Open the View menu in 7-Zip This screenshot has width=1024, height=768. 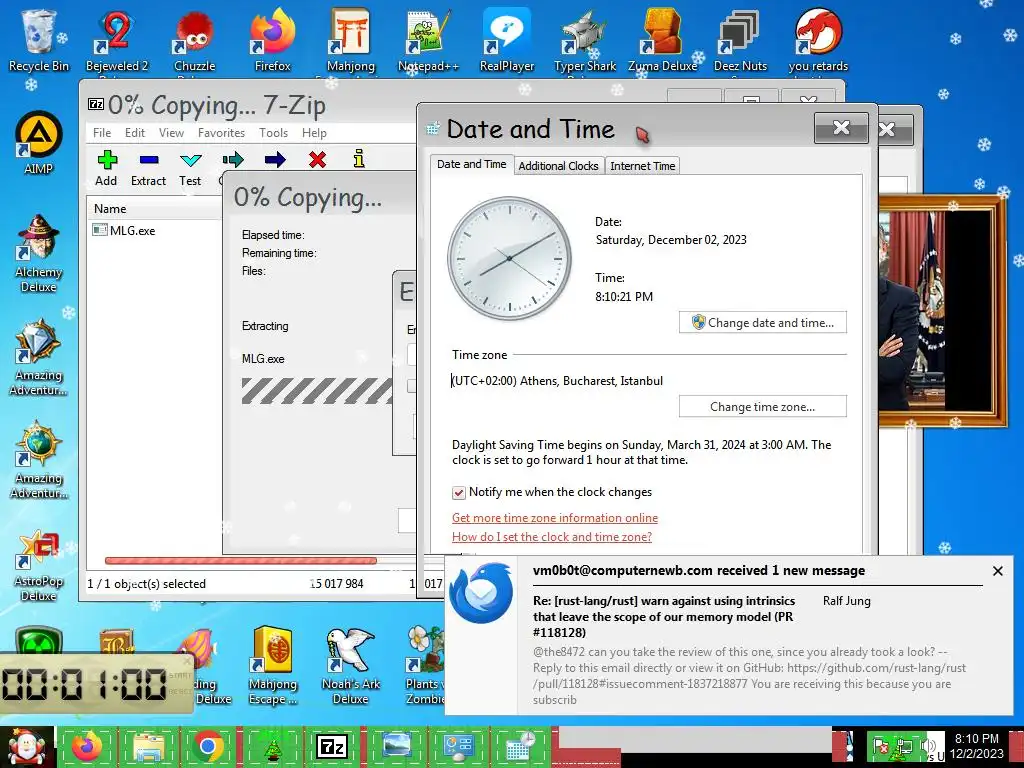click(x=171, y=133)
